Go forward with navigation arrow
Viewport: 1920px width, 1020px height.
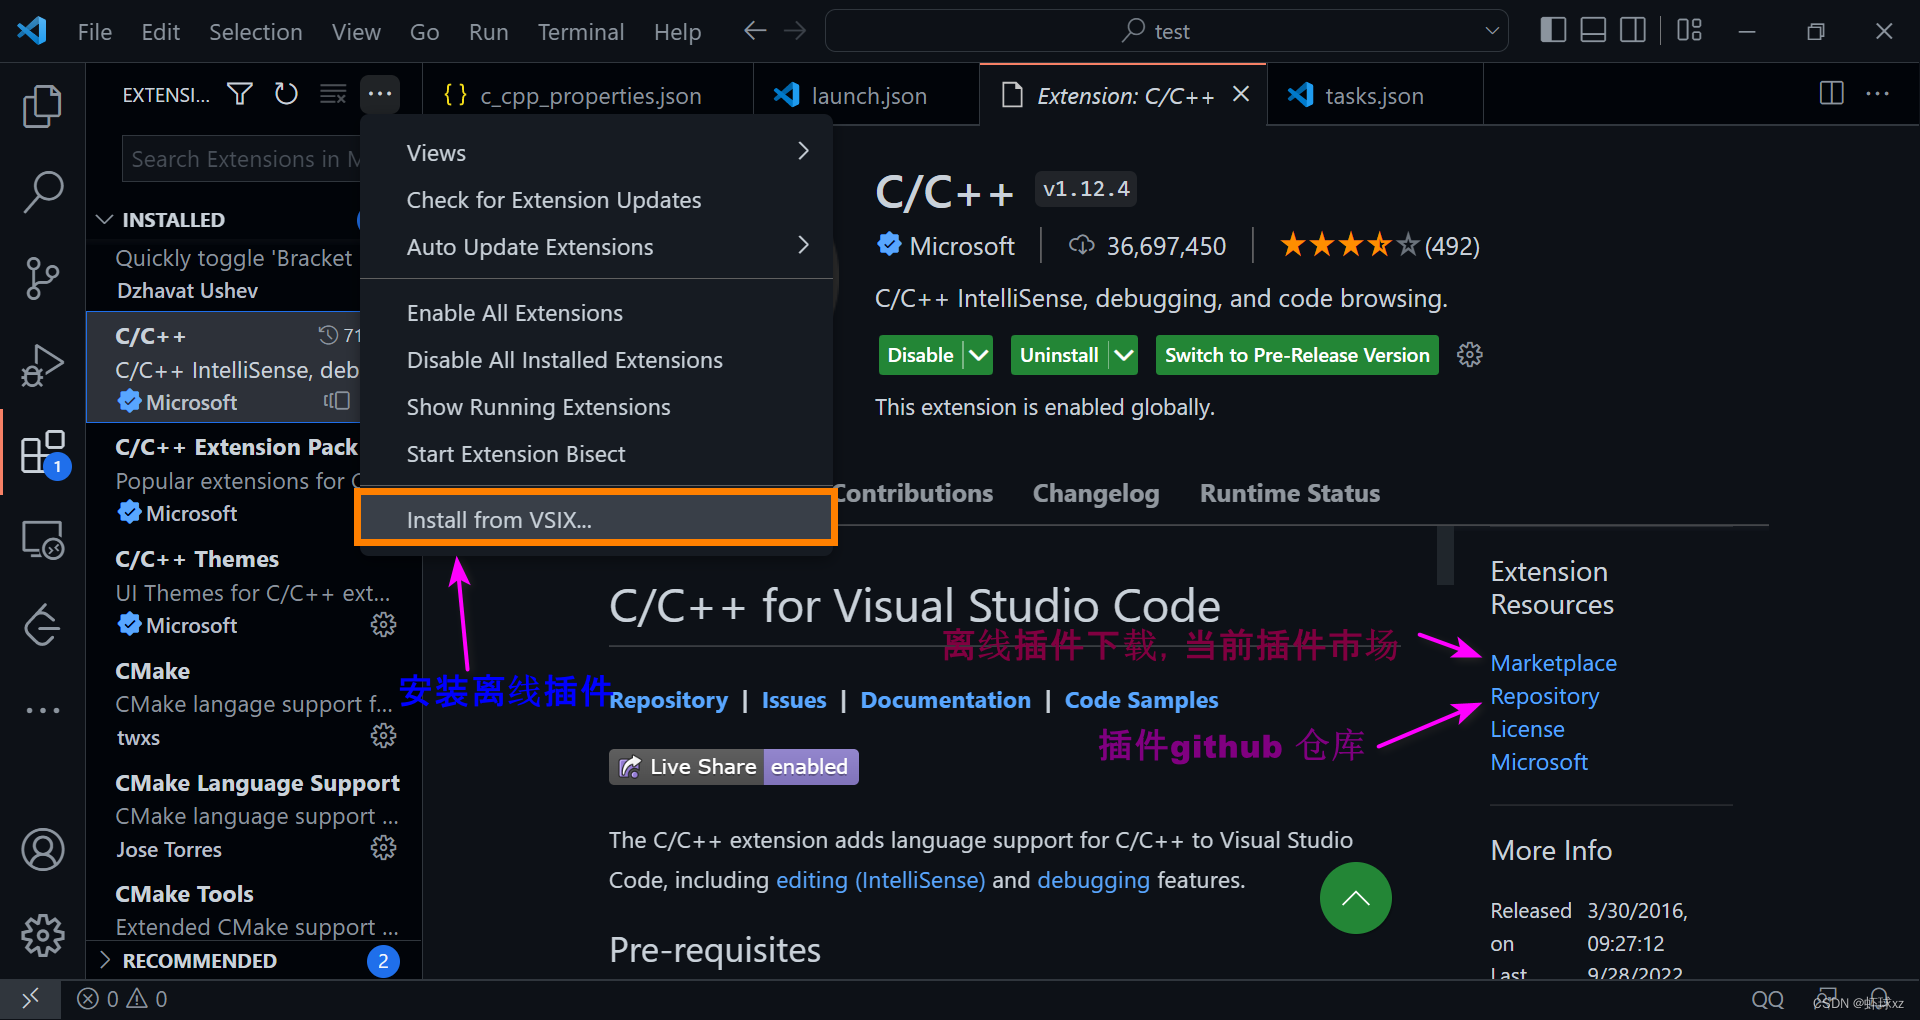[795, 31]
